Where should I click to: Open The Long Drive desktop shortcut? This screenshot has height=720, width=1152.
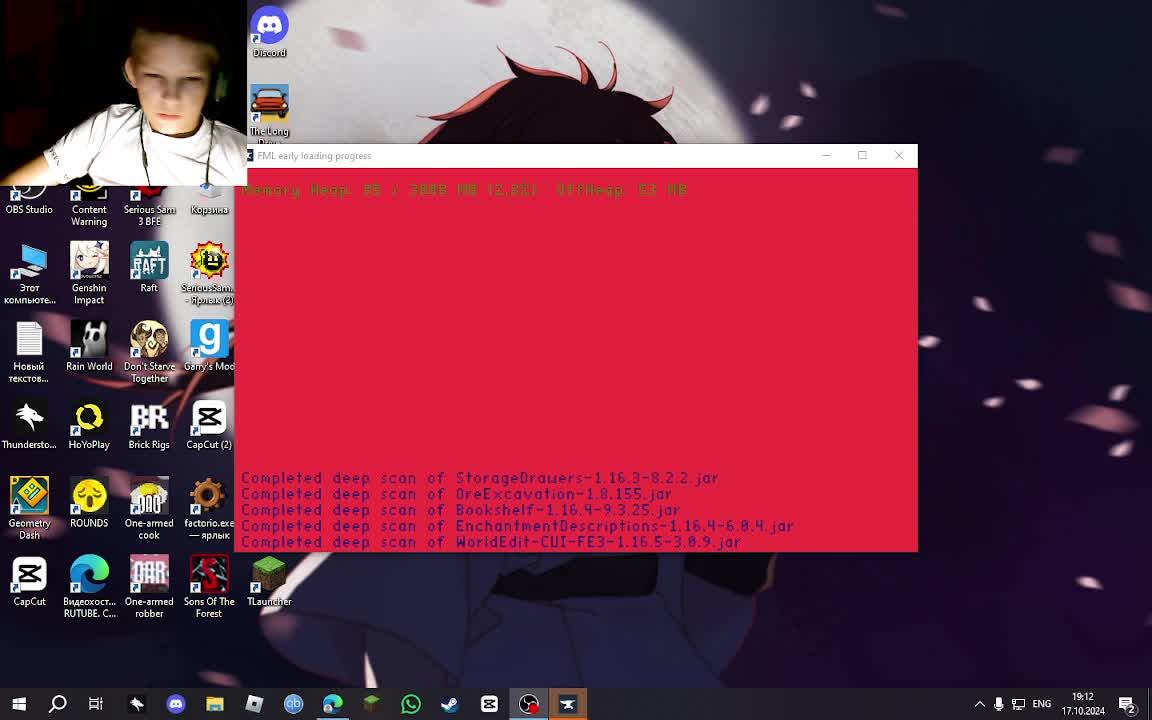[269, 112]
